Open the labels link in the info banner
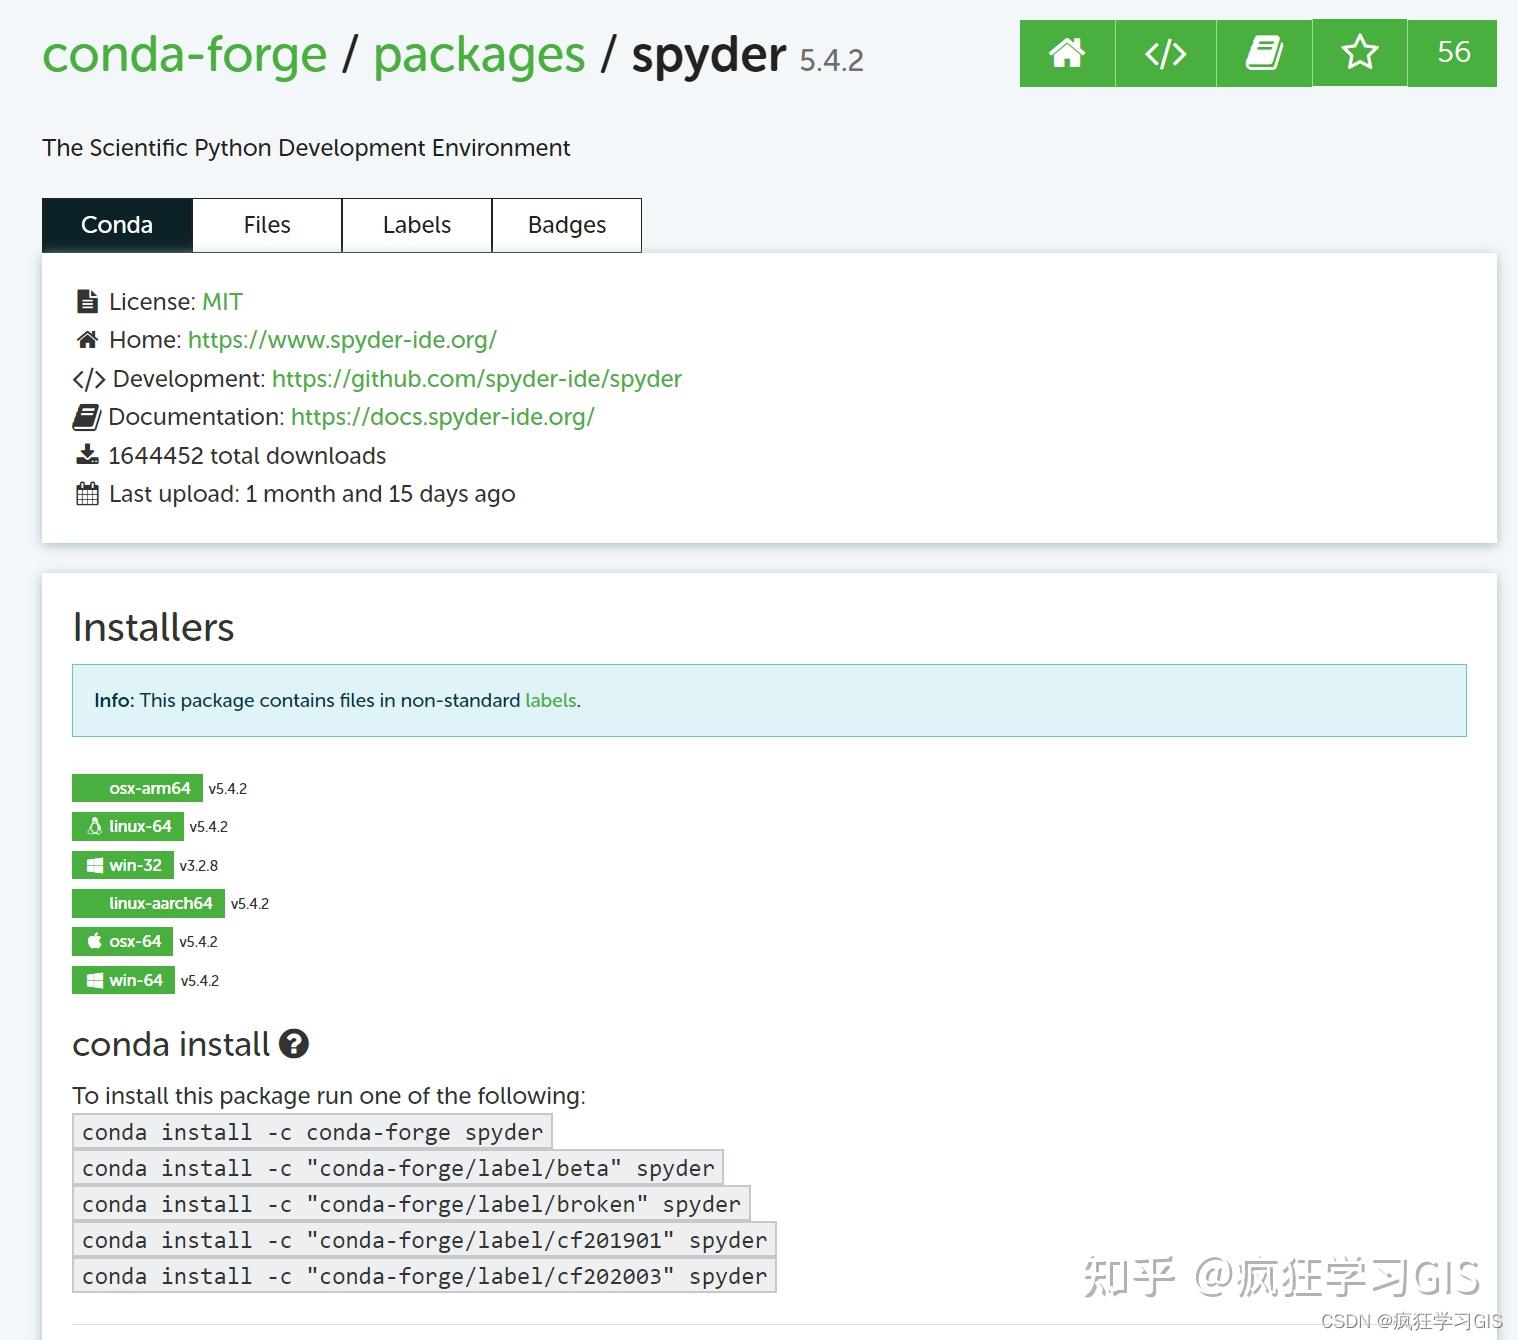This screenshot has height=1340, width=1518. (x=549, y=700)
